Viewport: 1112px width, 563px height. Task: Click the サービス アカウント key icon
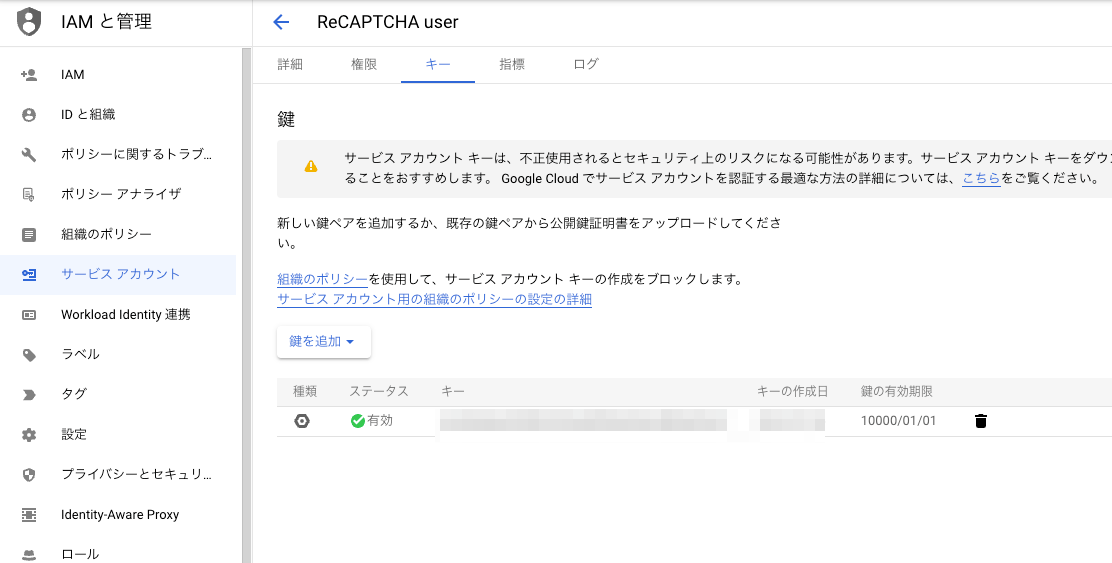pos(29,274)
